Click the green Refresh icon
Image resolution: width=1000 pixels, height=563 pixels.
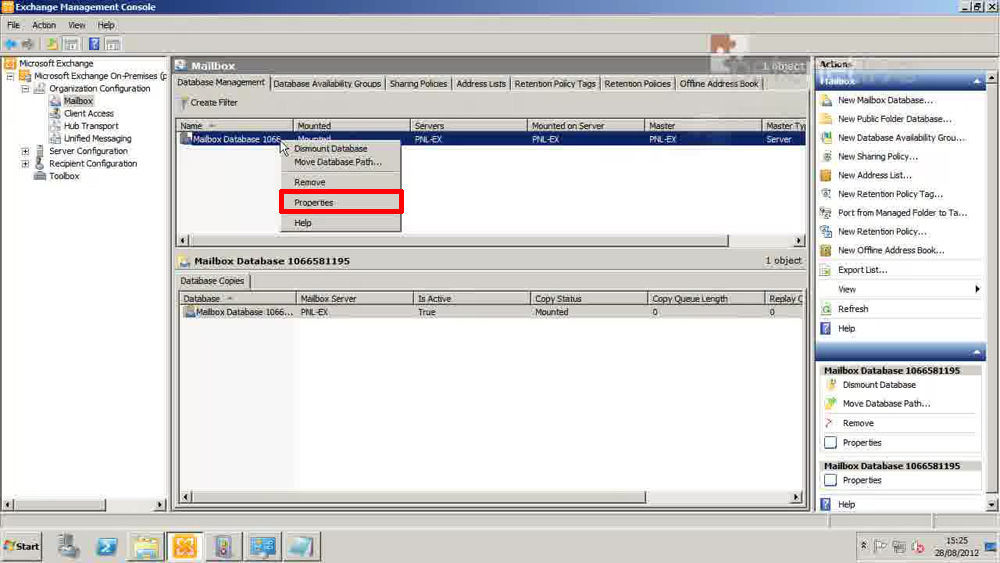[826, 309]
